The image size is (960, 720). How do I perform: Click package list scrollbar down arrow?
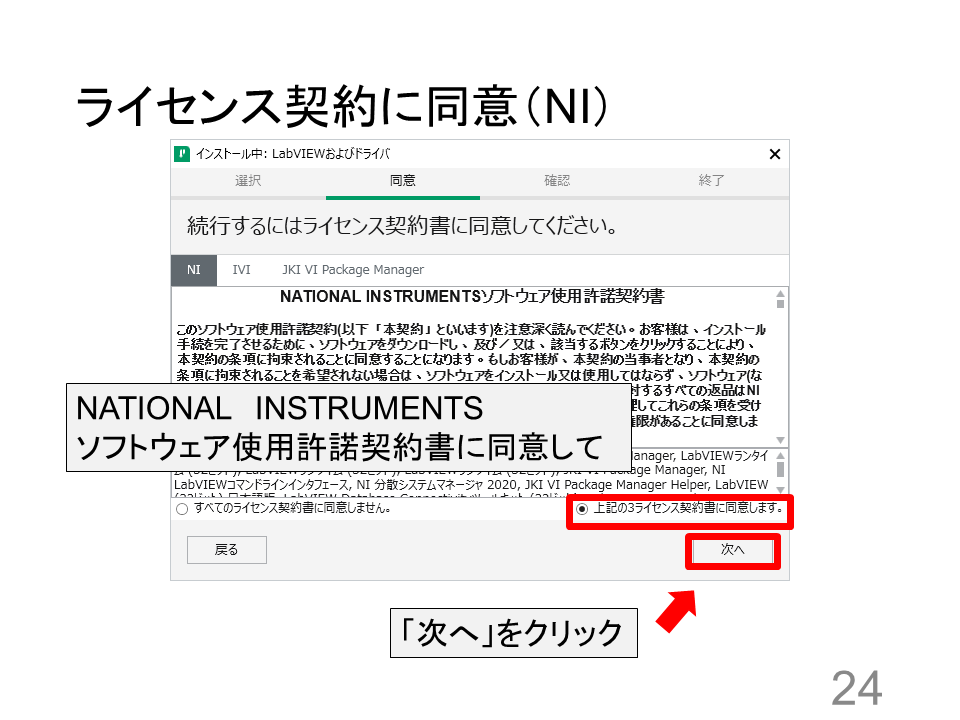pyautogui.click(x=780, y=489)
